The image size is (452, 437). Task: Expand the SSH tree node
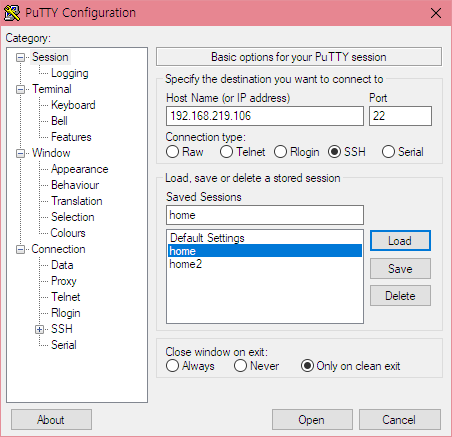[39, 329]
